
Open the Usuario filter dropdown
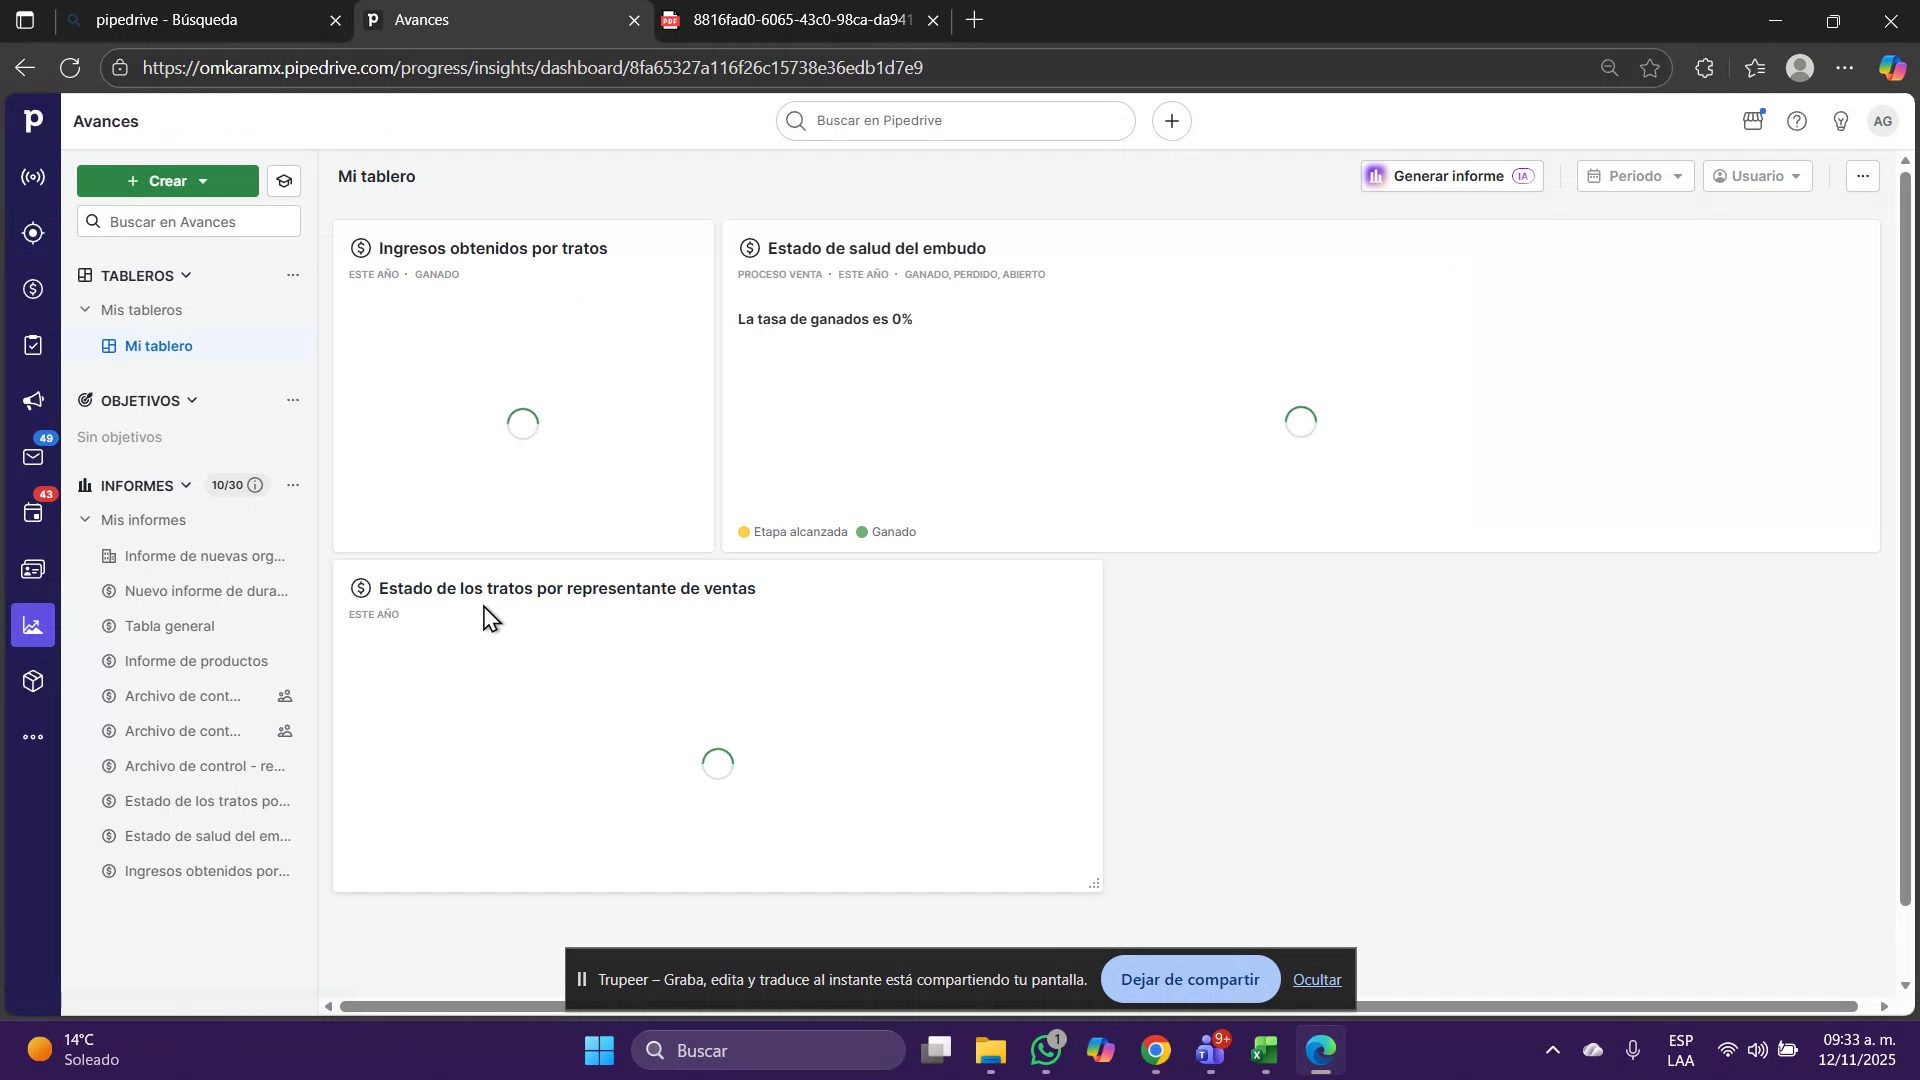point(1758,176)
